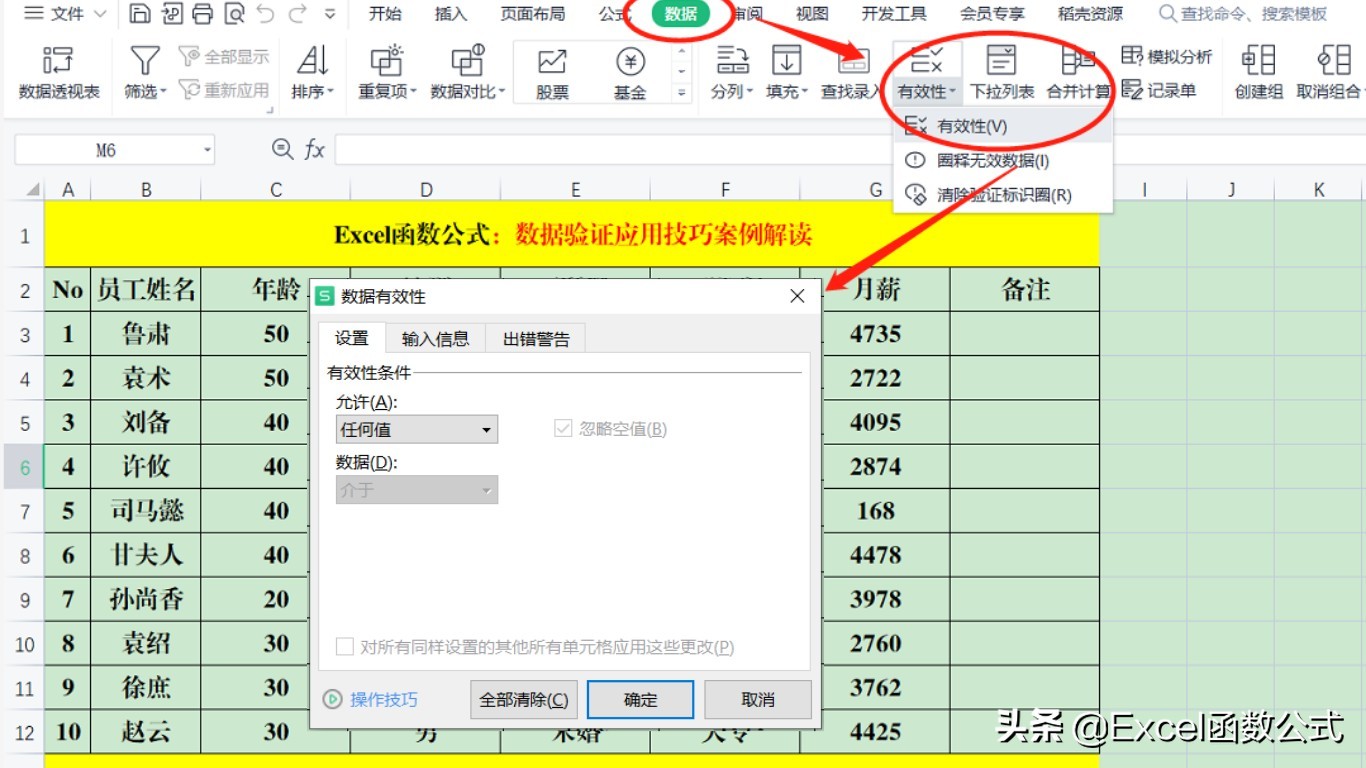The width and height of the screenshot is (1366, 768).
Task: Click the Redo arrow icon
Action: tap(297, 14)
